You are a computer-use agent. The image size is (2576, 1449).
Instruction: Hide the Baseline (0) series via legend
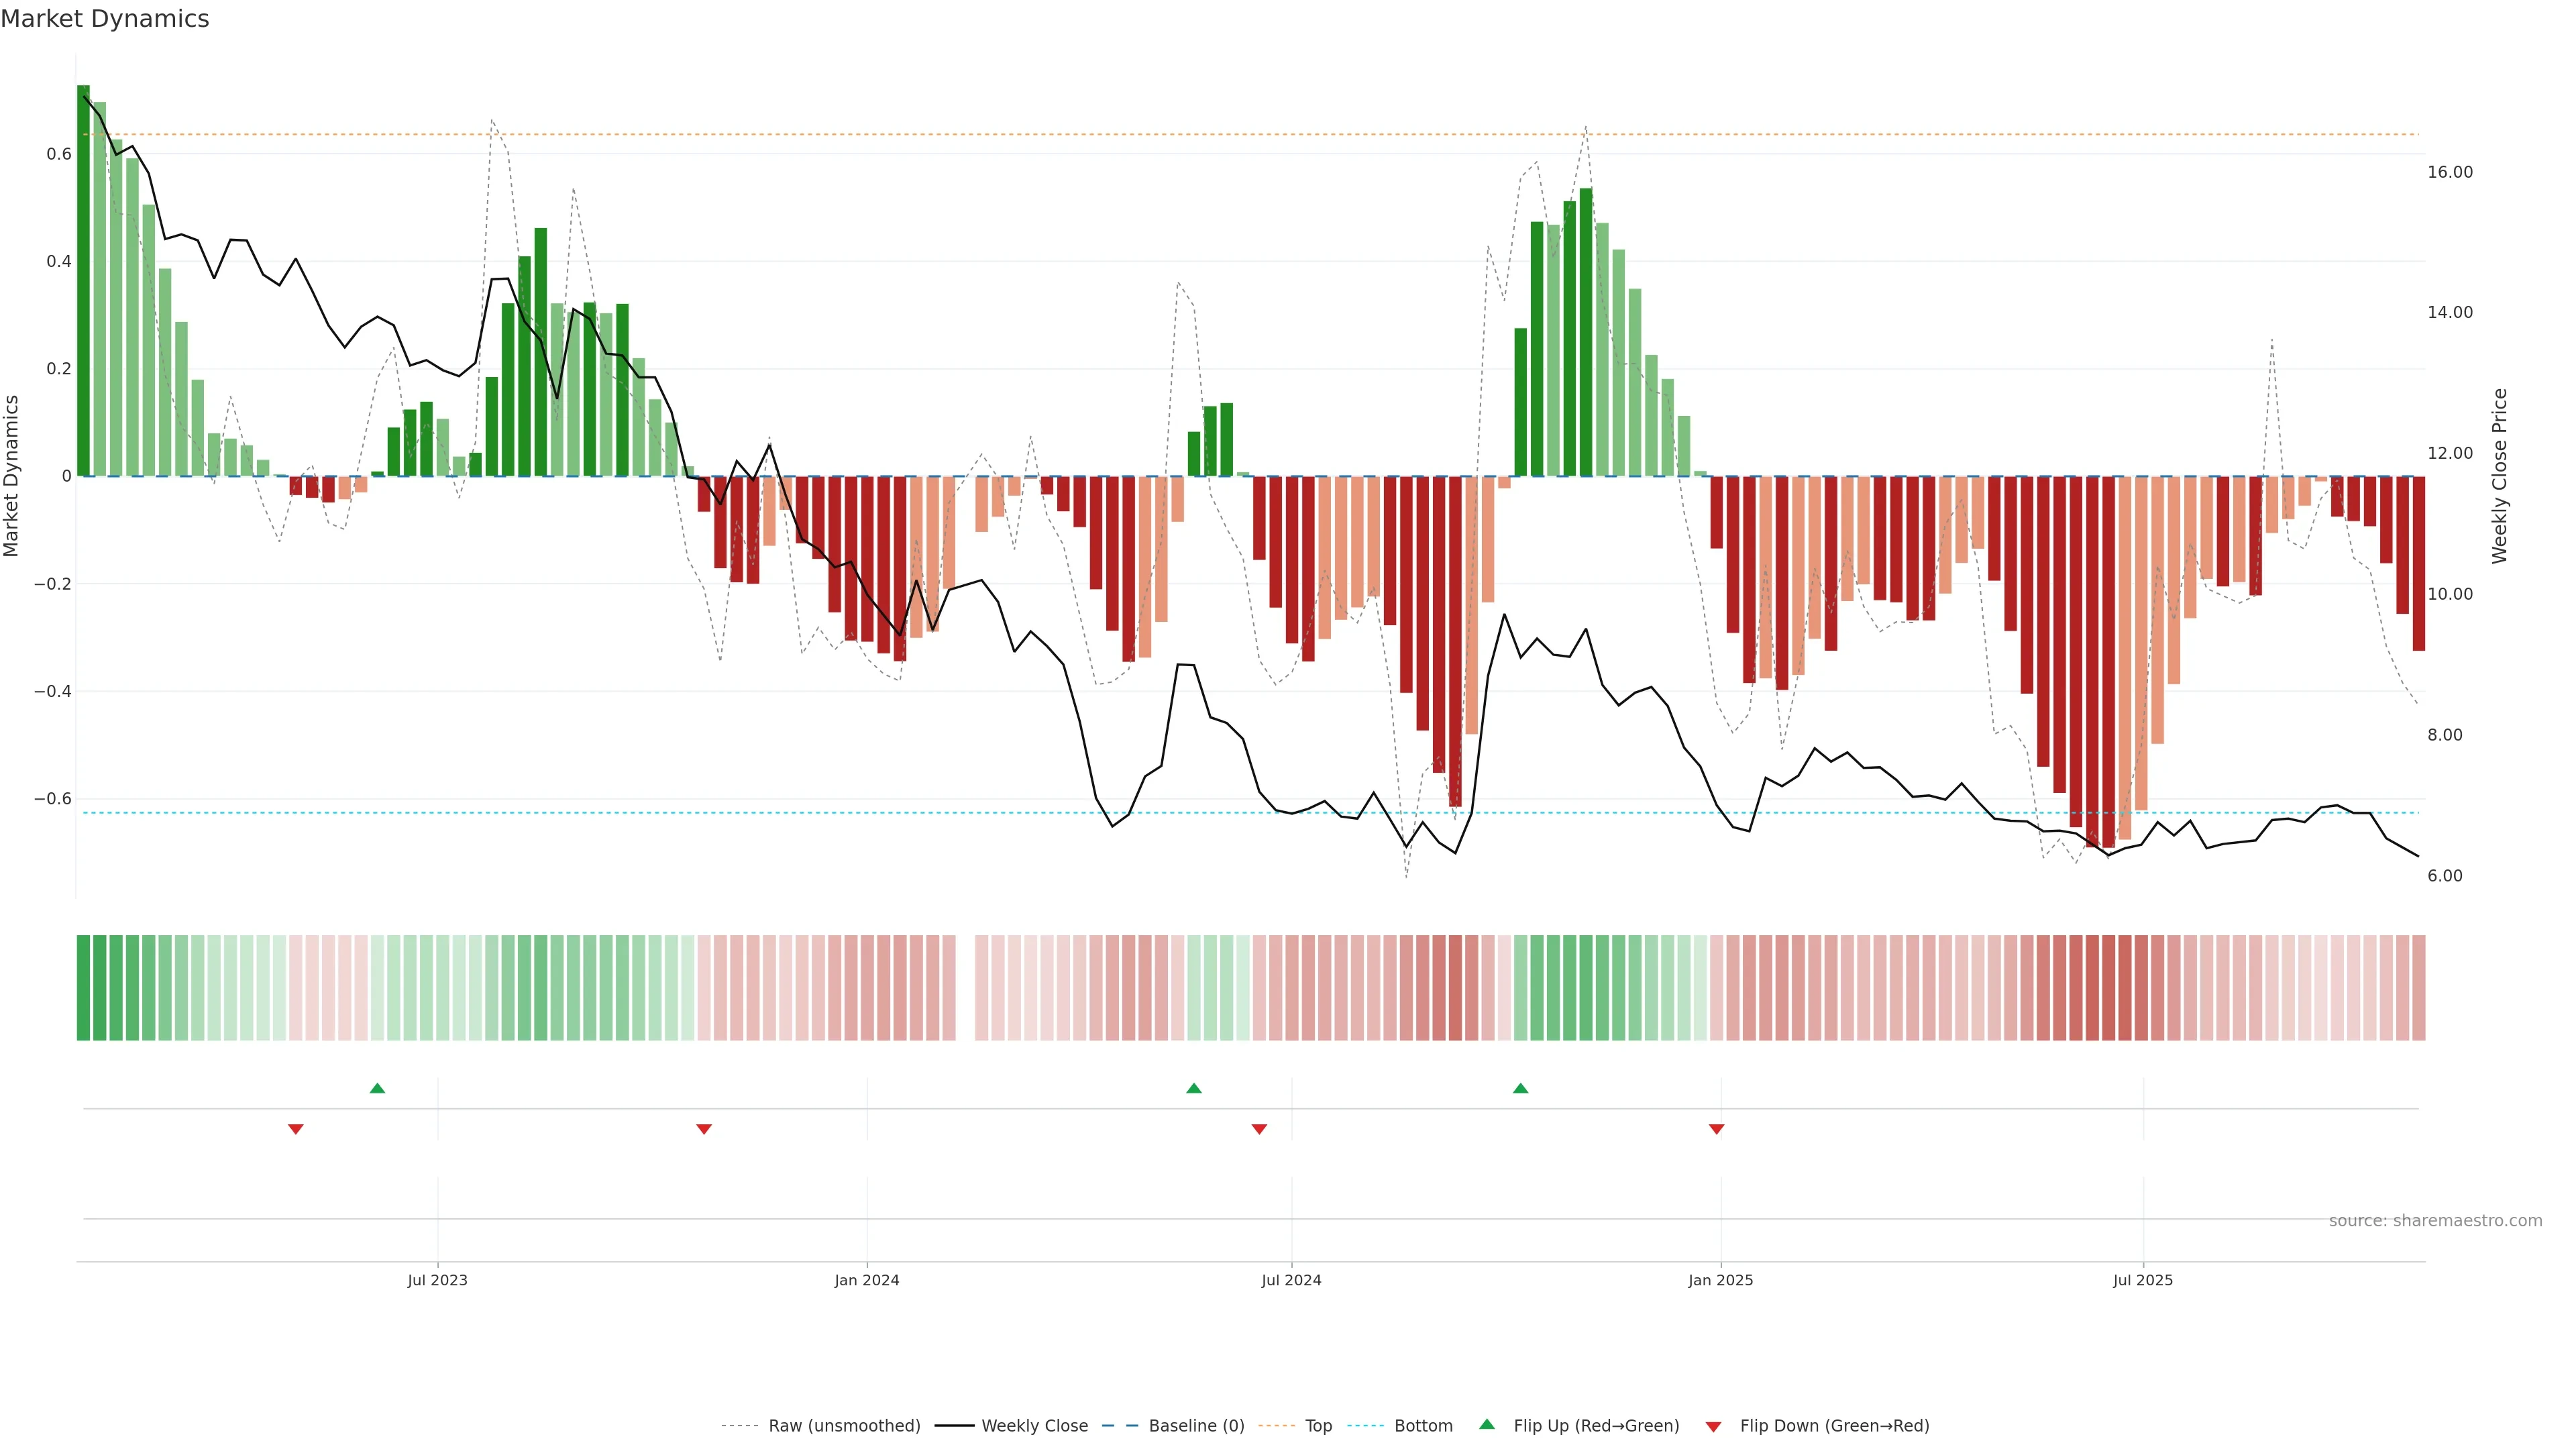click(x=1196, y=1426)
